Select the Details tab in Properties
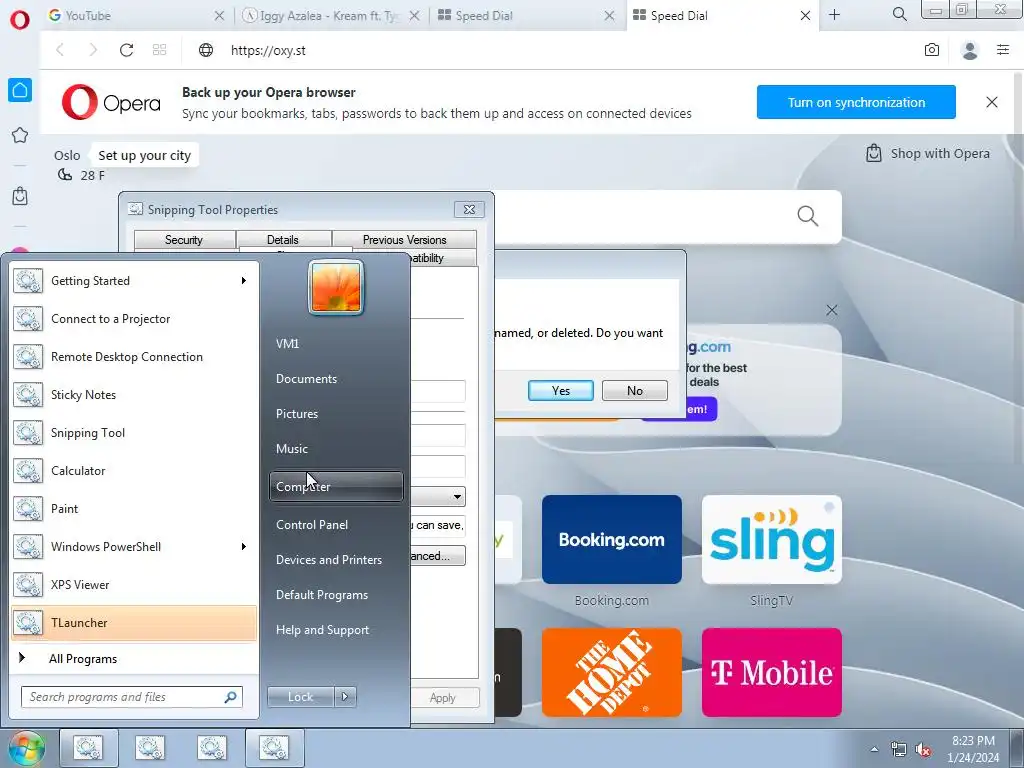Image resolution: width=1024 pixels, height=768 pixels. (283, 240)
